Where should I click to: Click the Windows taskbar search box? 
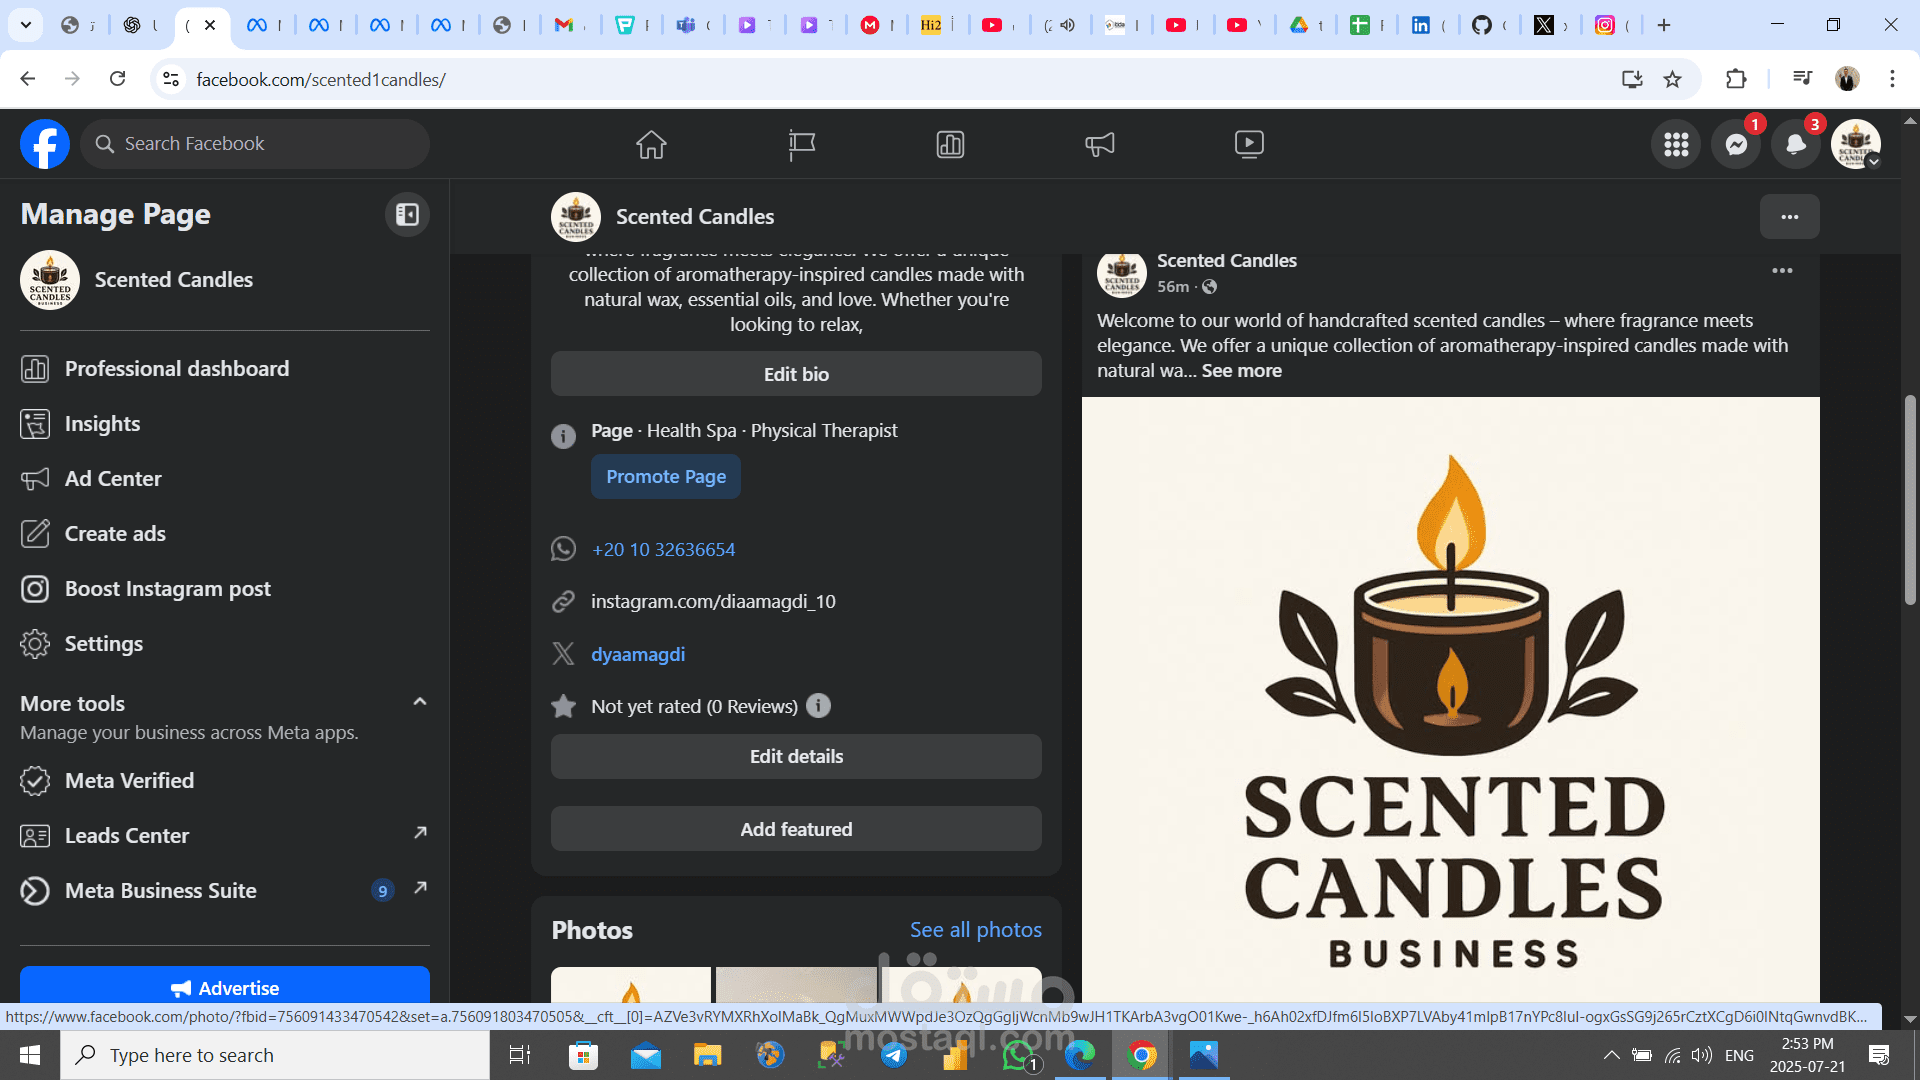(275, 1055)
